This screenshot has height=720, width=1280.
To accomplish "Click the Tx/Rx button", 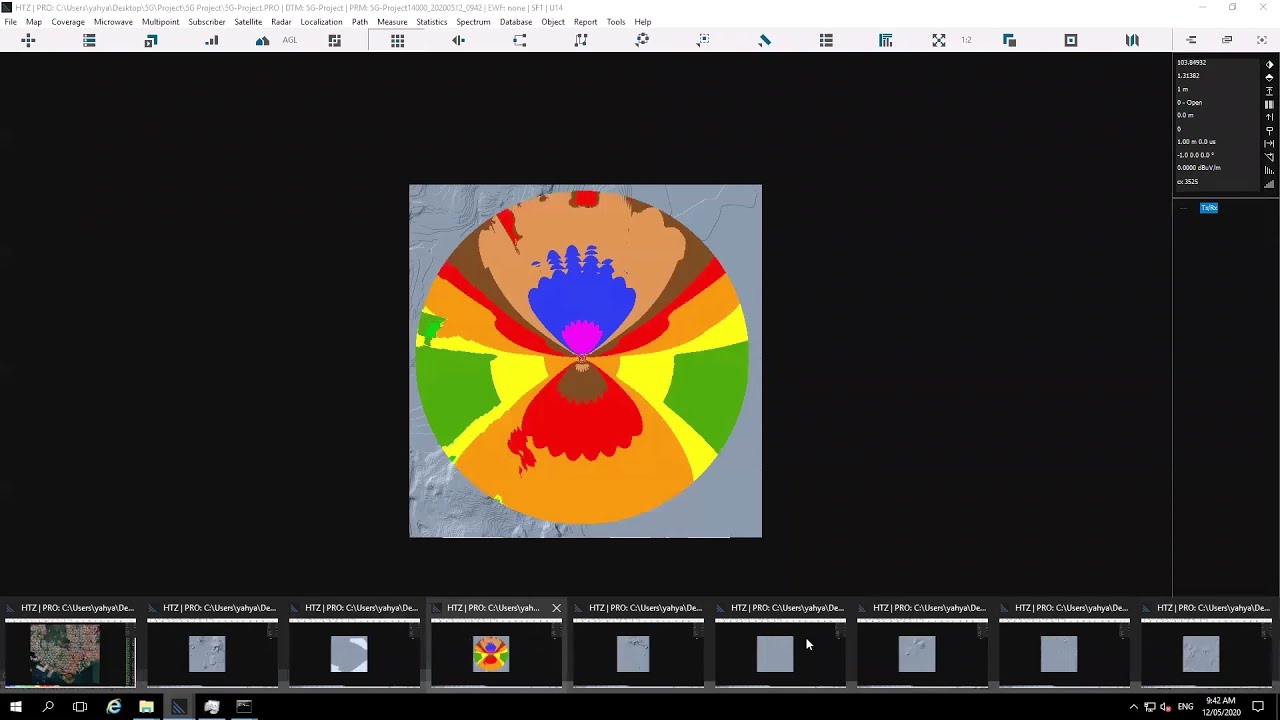I will click(1209, 208).
